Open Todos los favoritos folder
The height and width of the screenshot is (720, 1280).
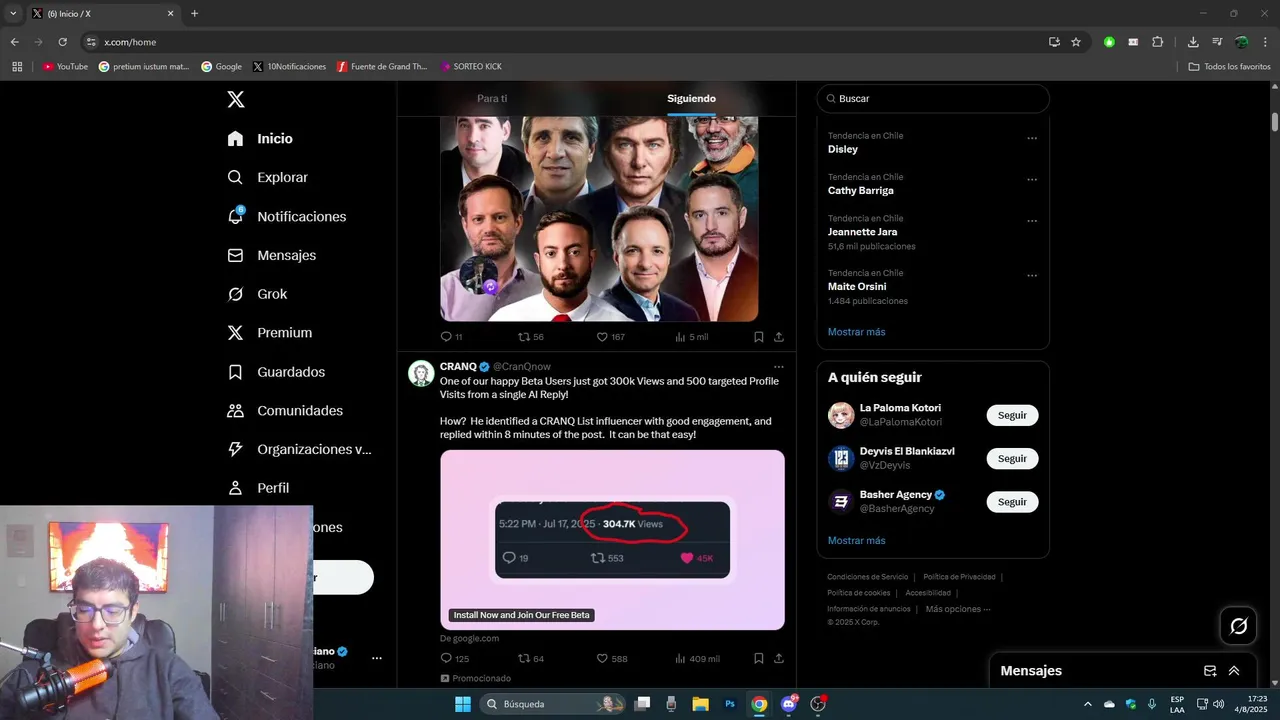click(1229, 67)
